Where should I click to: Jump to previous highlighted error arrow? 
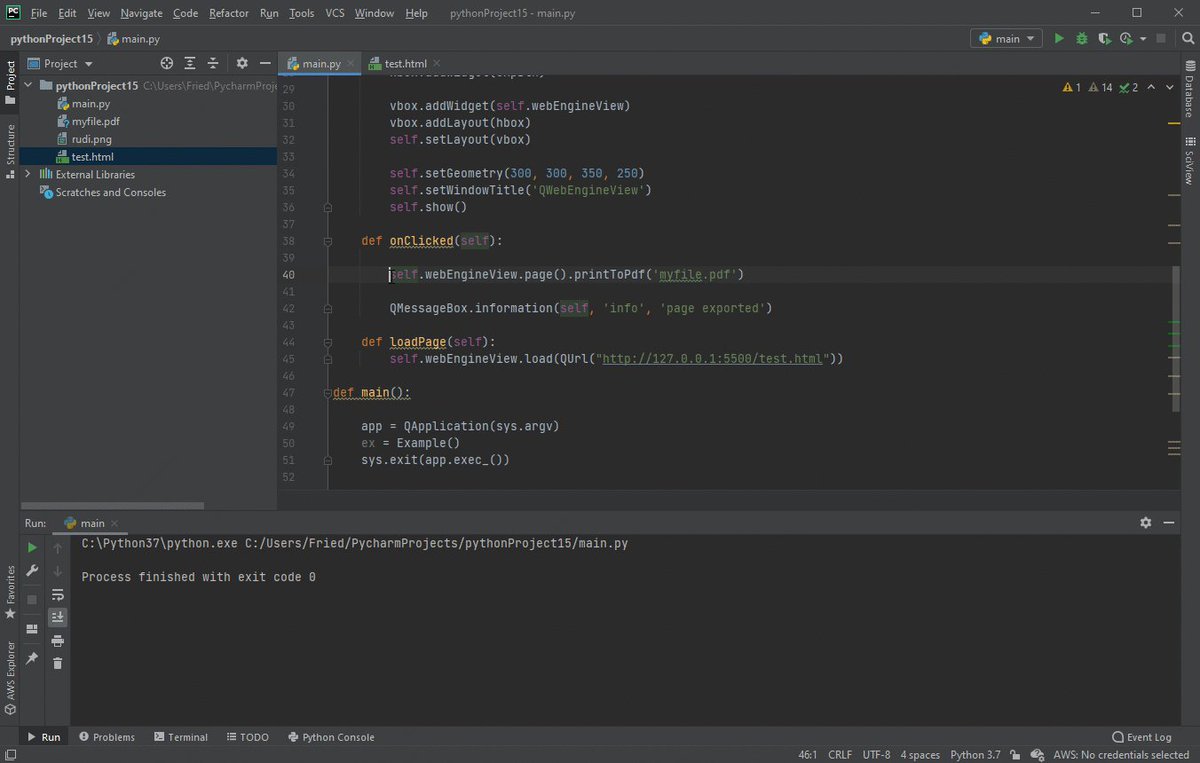[1151, 88]
